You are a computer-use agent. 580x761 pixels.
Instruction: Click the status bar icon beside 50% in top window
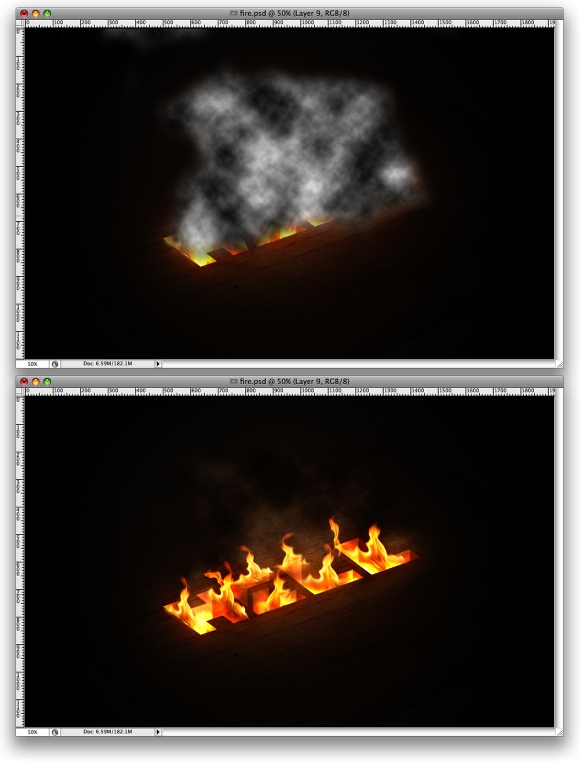pos(55,364)
